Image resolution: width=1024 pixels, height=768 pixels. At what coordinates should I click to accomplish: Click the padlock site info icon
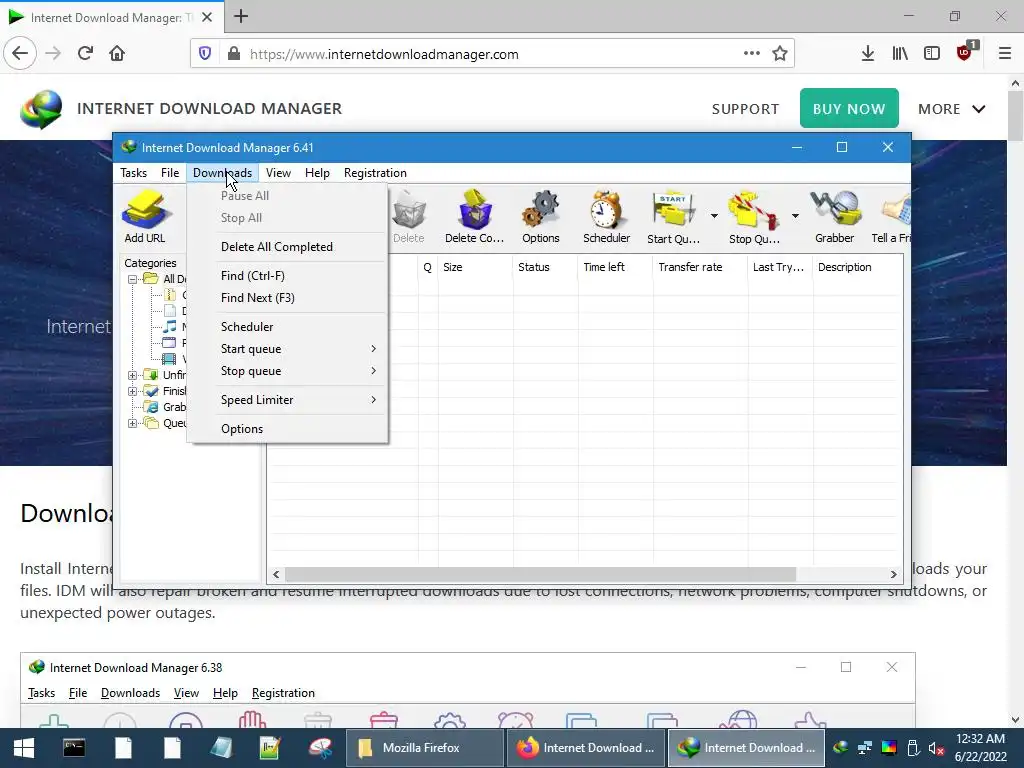(x=234, y=54)
